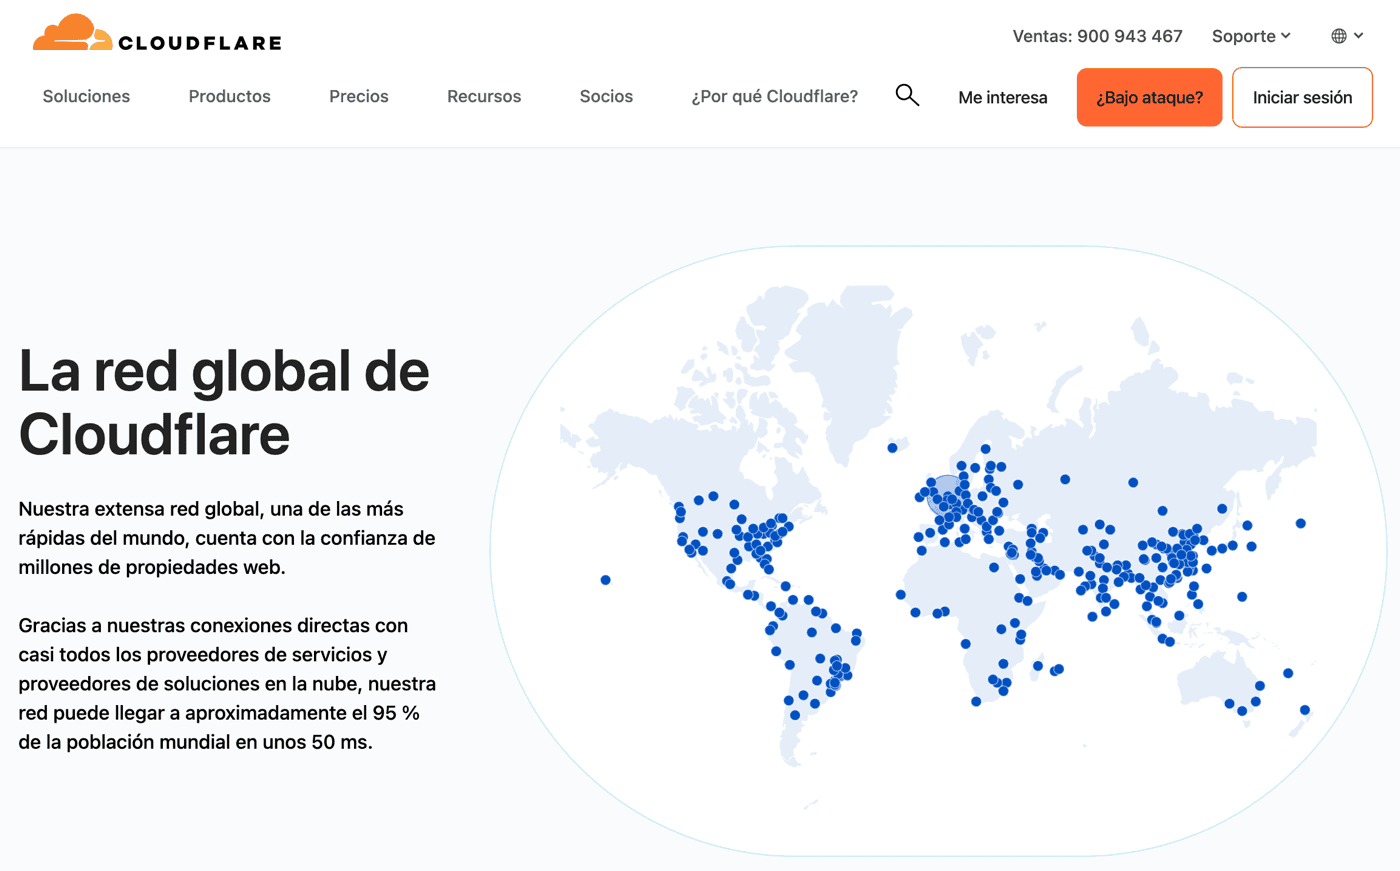Click the ¿Bajo ataque? button

[x=1149, y=97]
